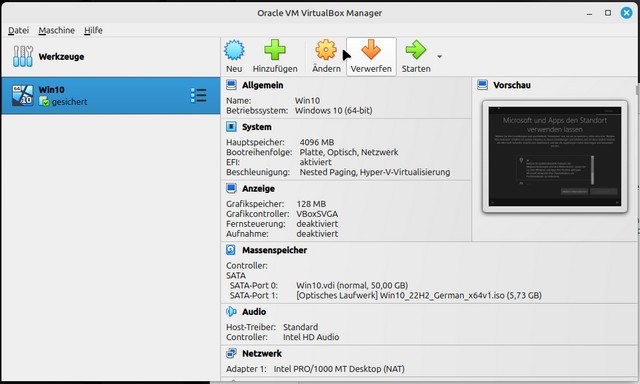Maximize the VirtualBox Manager window
Viewport: 640px width, 384px height.
click(608, 13)
